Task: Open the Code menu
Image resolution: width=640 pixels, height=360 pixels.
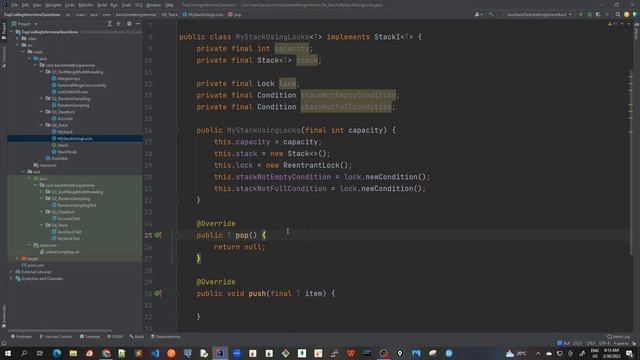Action: 70,5
